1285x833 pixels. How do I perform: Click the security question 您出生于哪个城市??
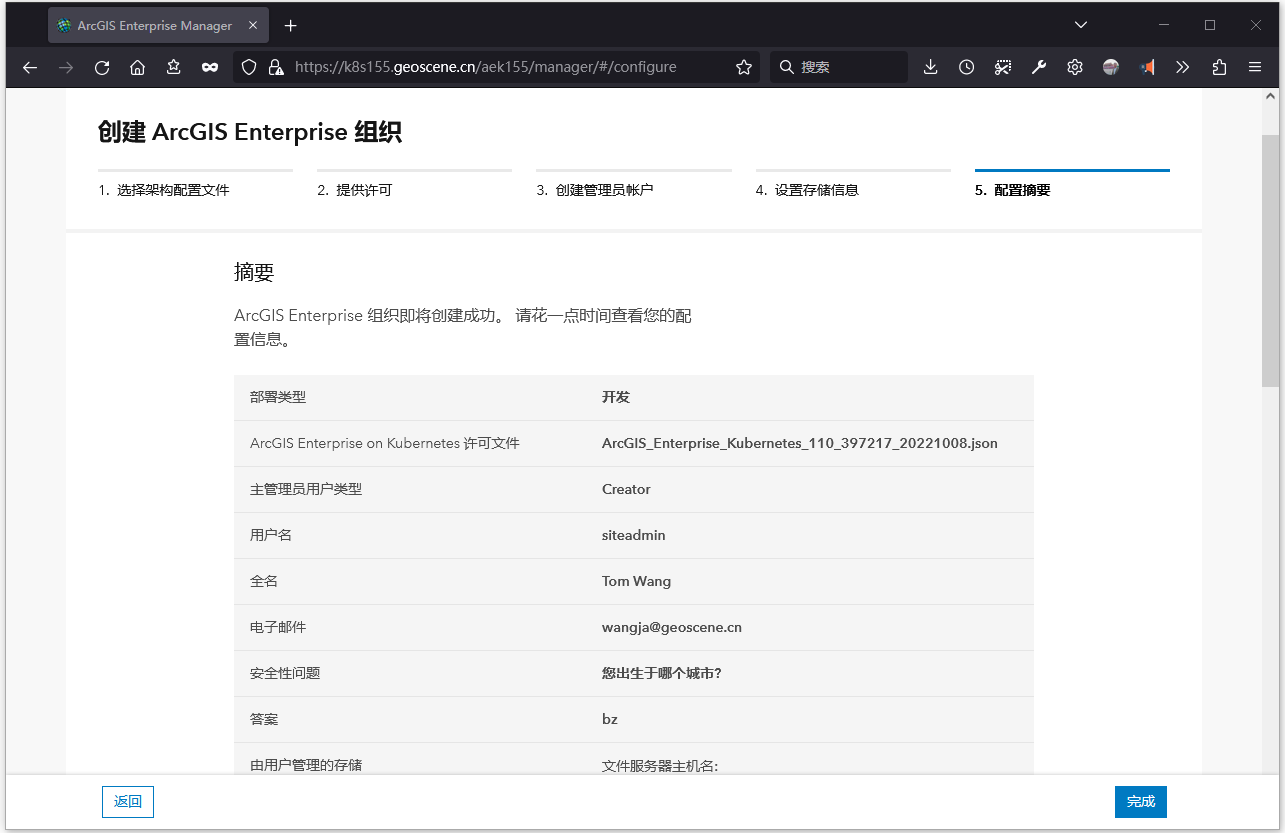tap(662, 673)
